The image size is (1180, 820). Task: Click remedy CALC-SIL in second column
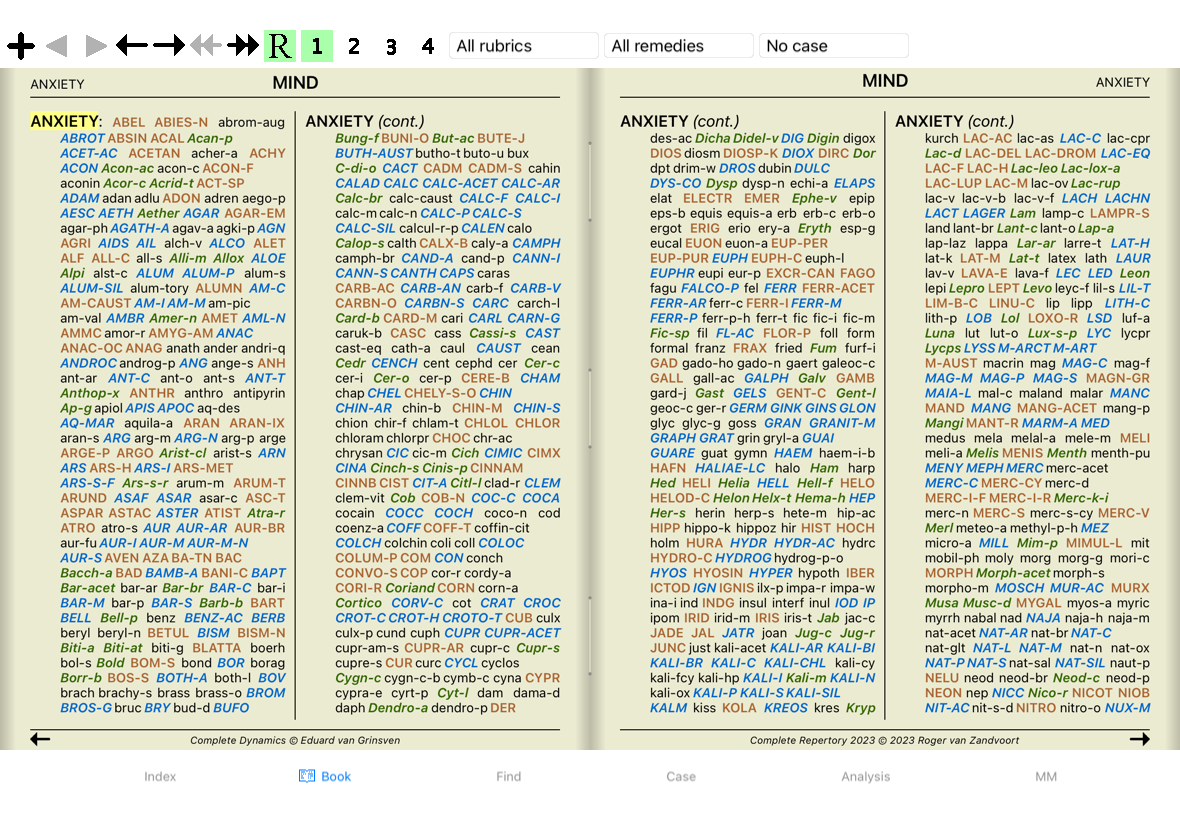365,228
